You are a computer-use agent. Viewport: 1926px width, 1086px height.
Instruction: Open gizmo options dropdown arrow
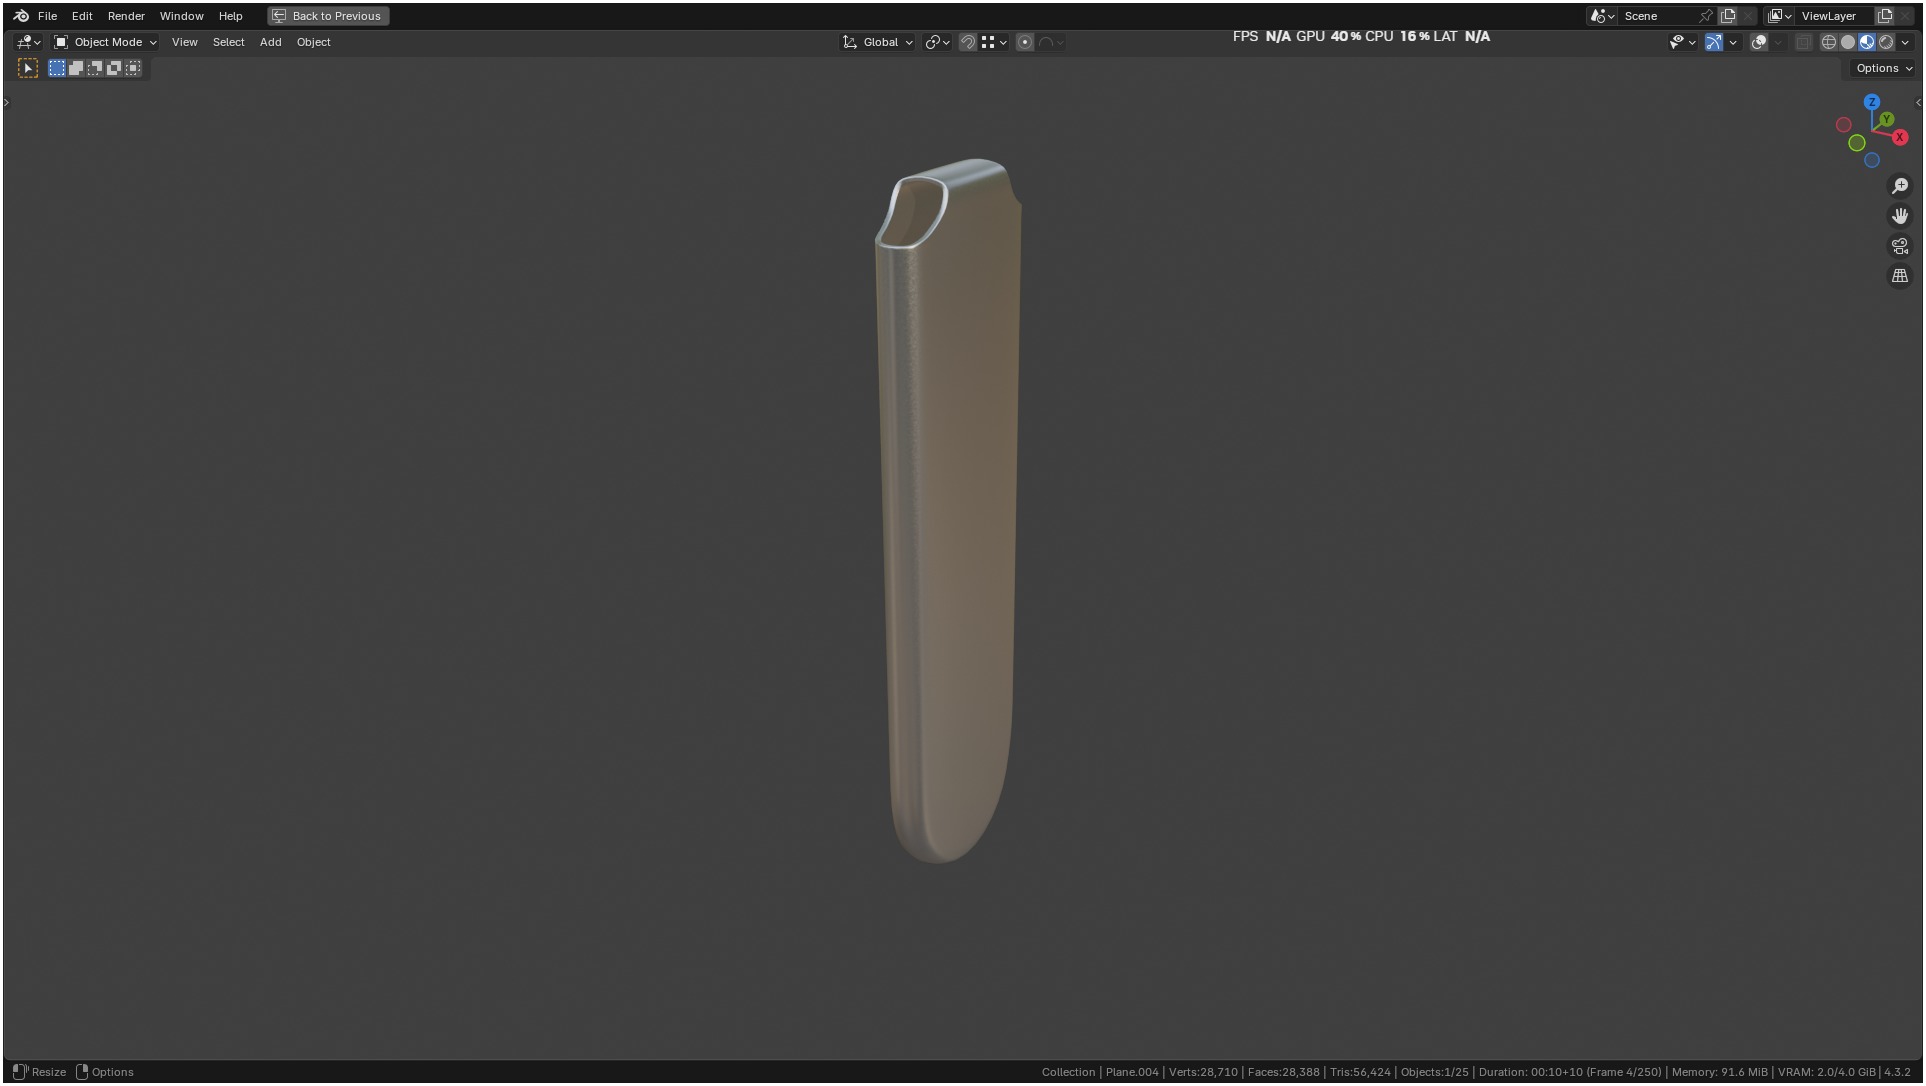tap(1733, 42)
